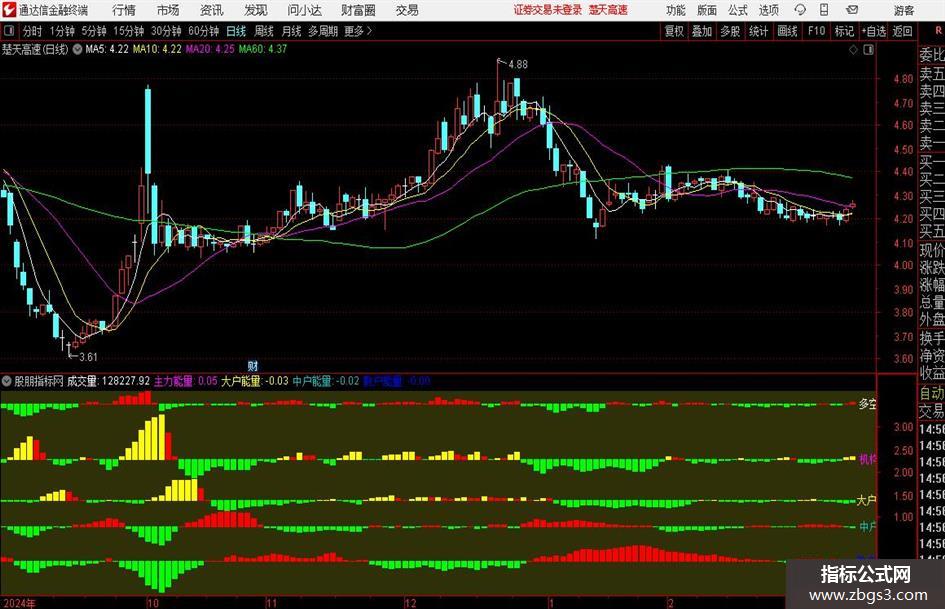945x609 pixels.
Task: Click the 主力能量: 0.05 label
Action: tap(186, 381)
